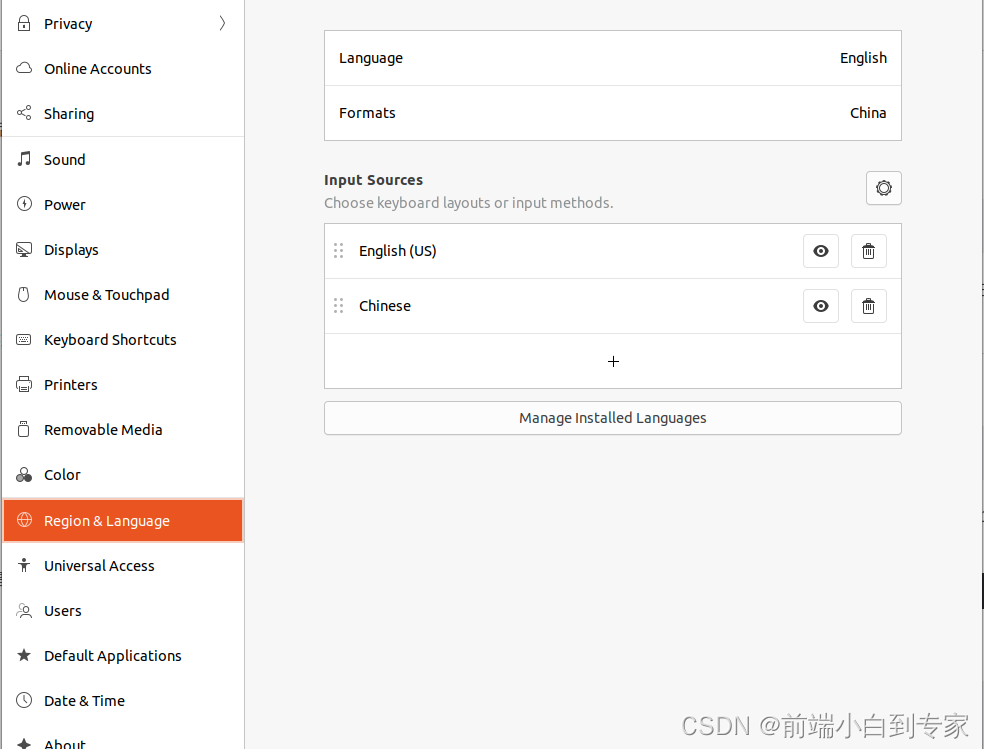Preview the English (US) keyboard layout

[x=821, y=251]
